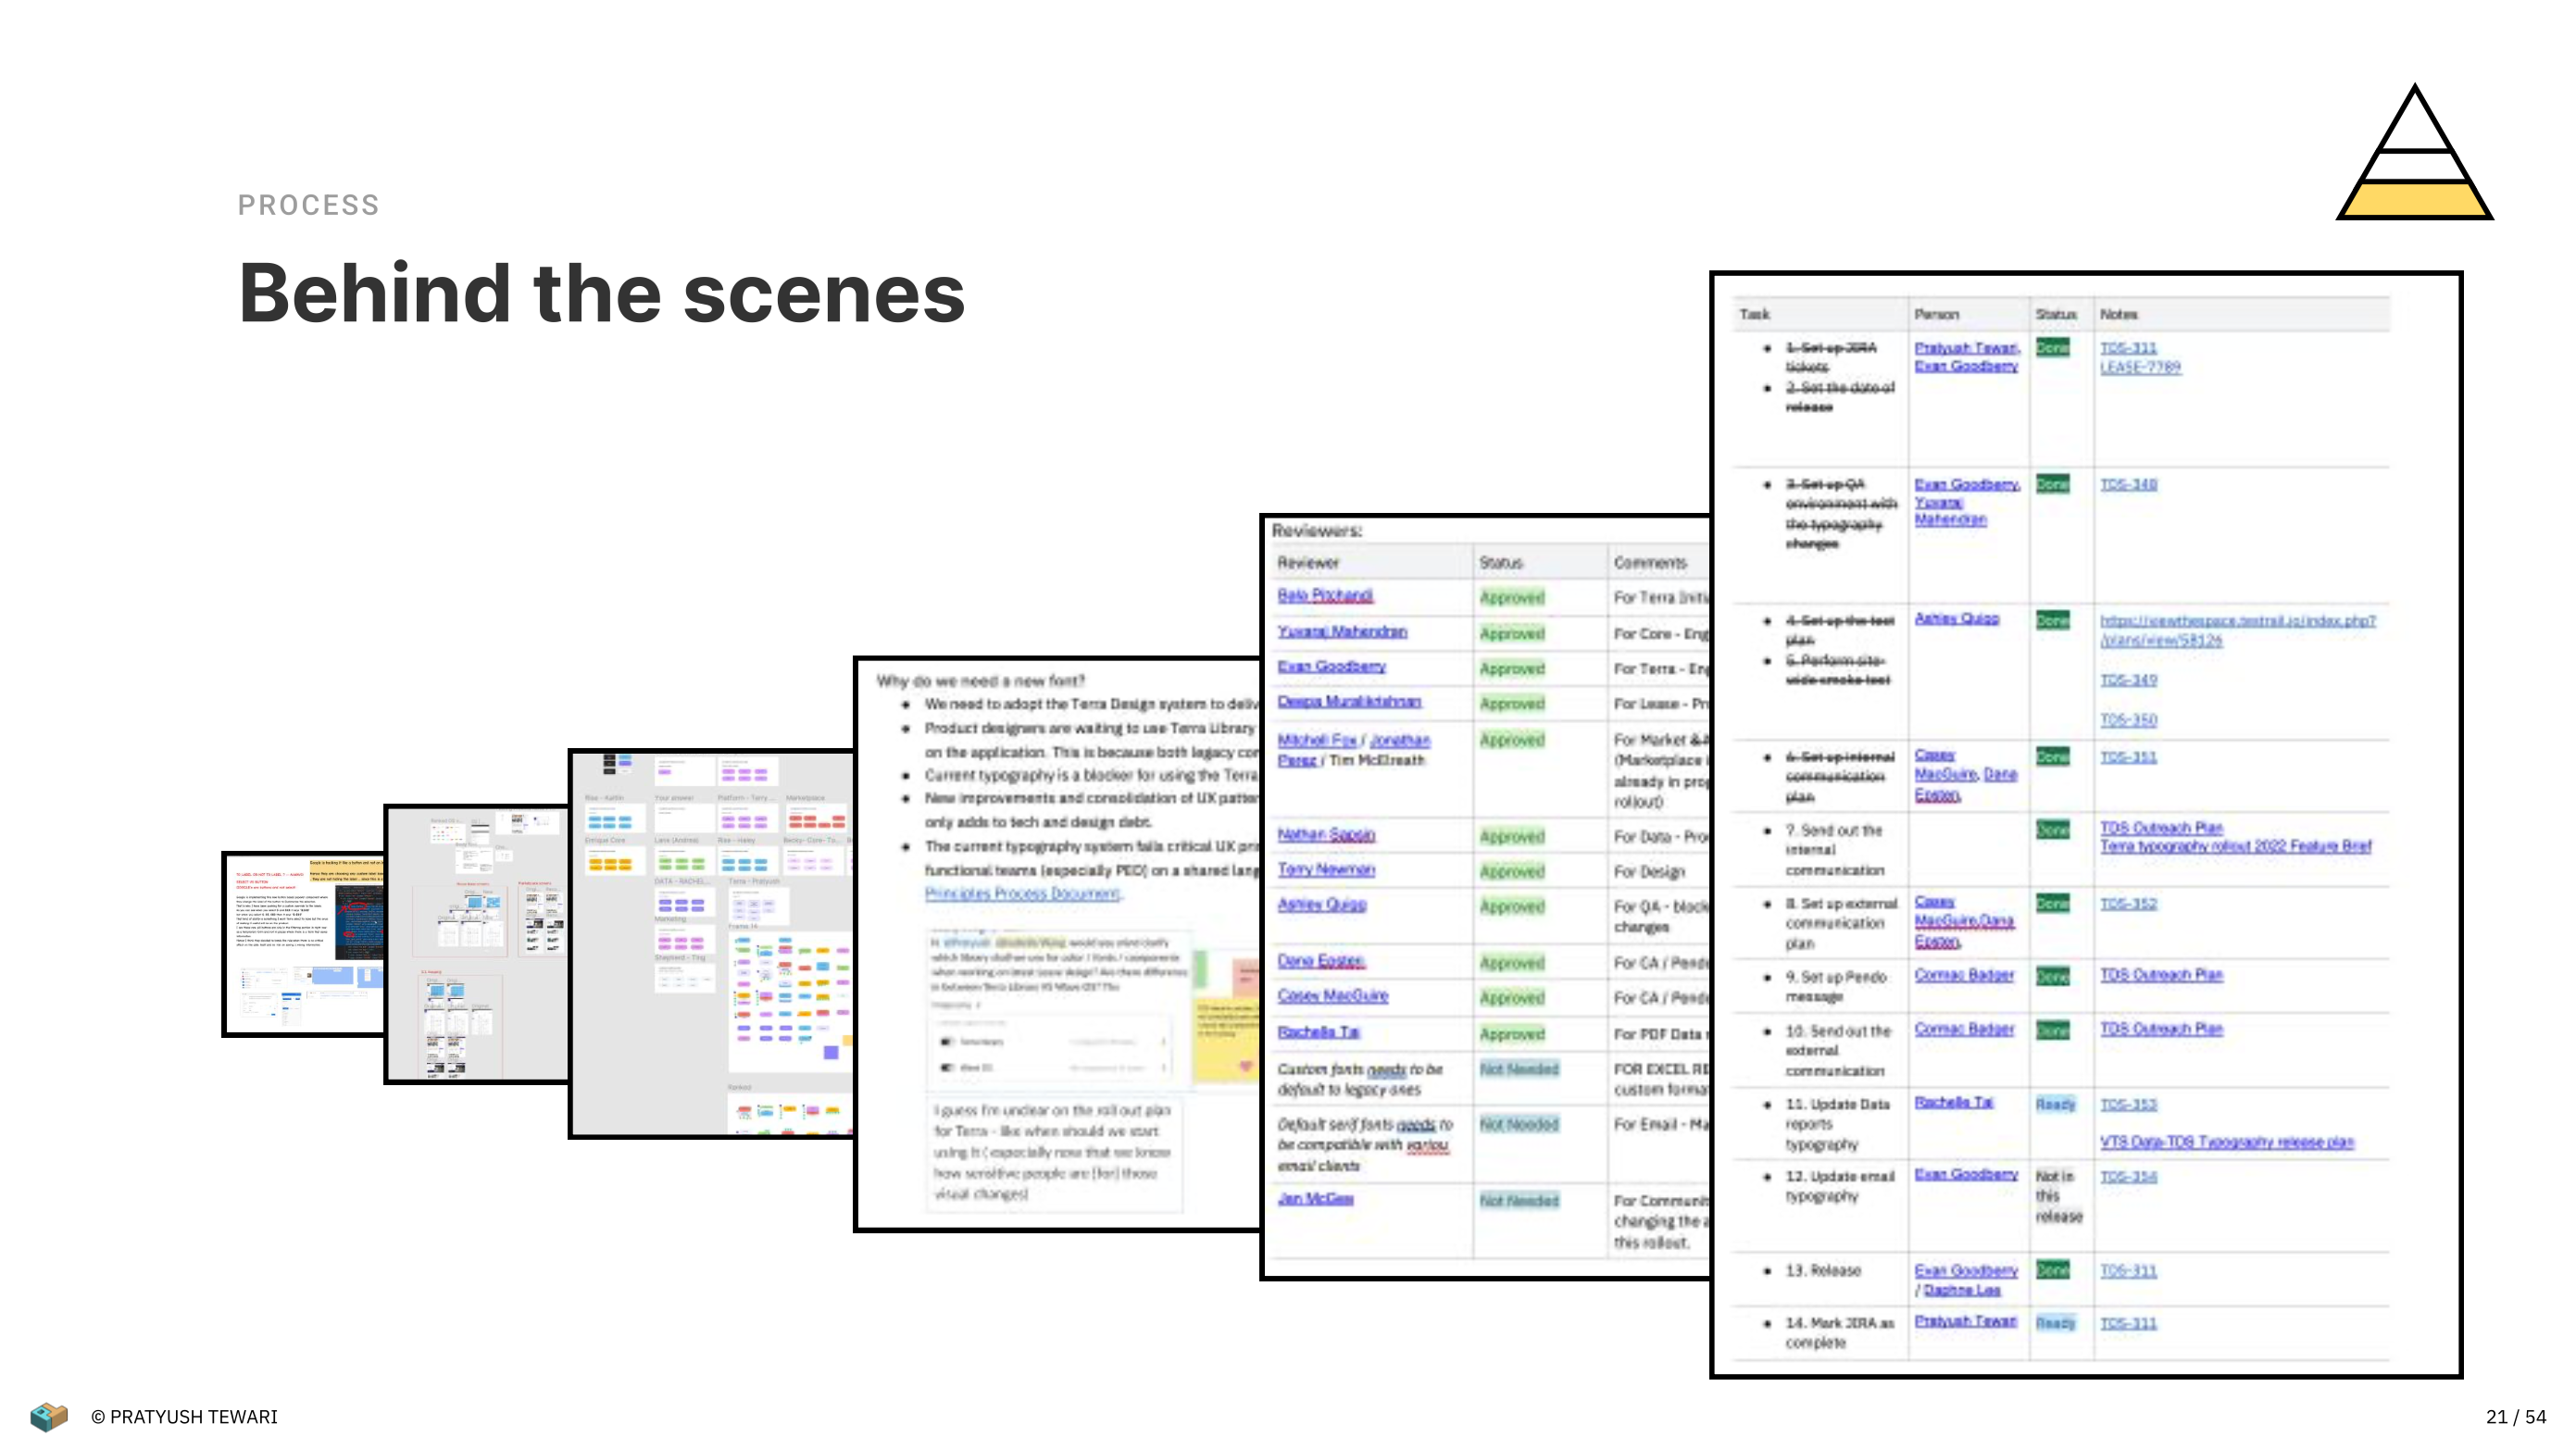This screenshot has width=2576, height=1449.
Task: Click the "Why do we need a new font?" heading
Action: click(980, 681)
